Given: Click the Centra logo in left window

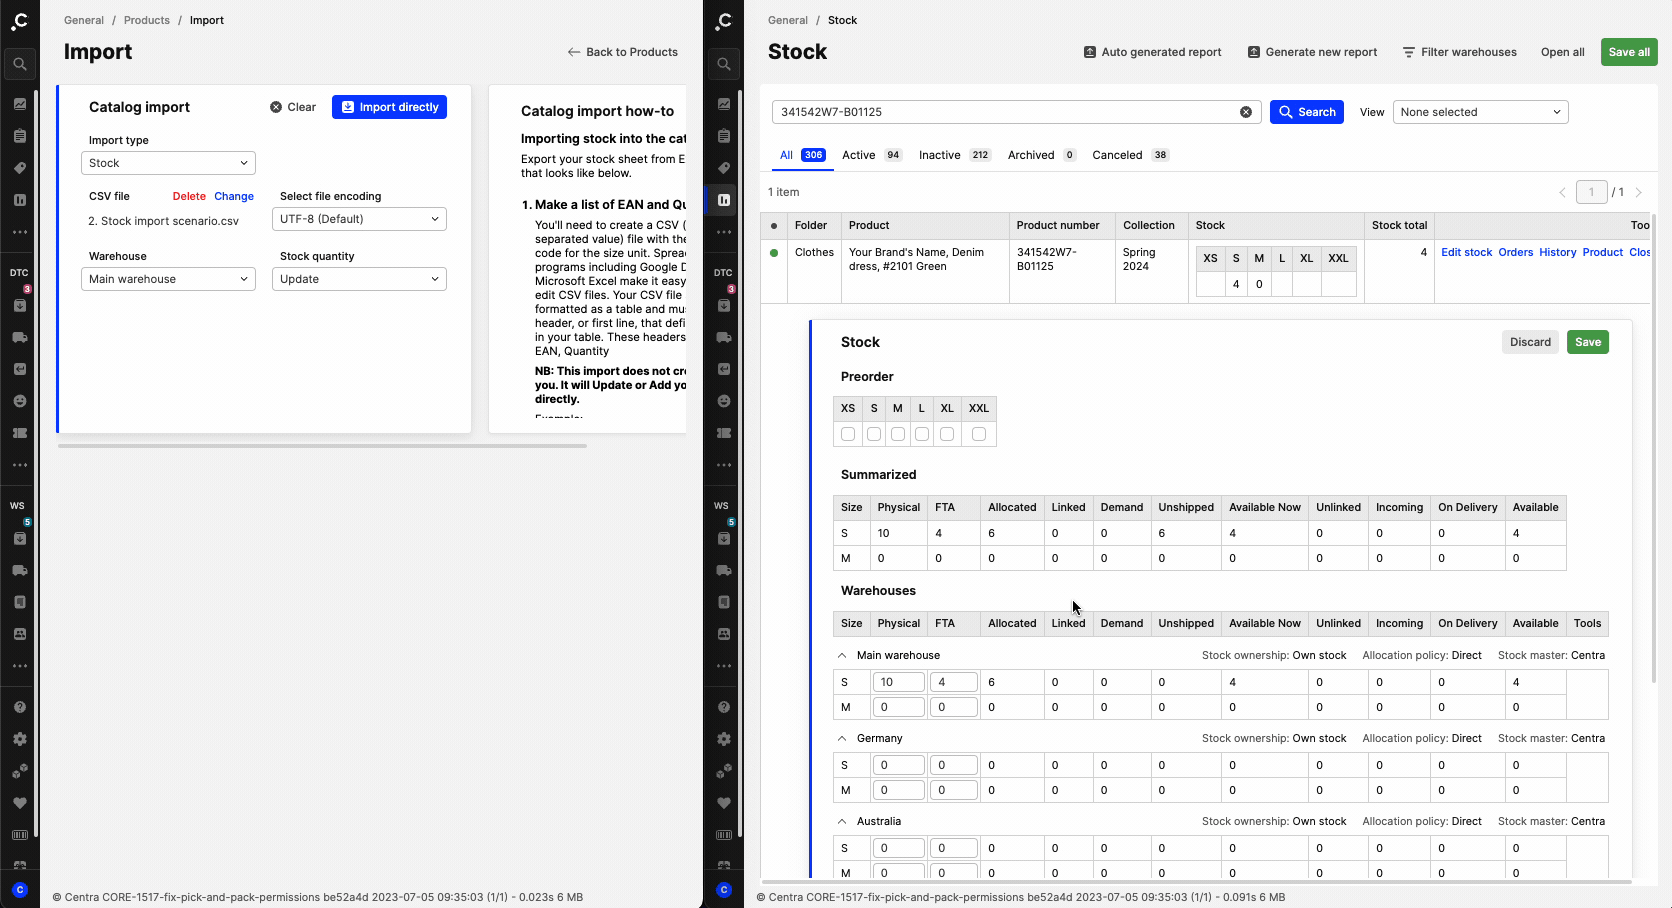Looking at the screenshot, I should tap(20, 20).
